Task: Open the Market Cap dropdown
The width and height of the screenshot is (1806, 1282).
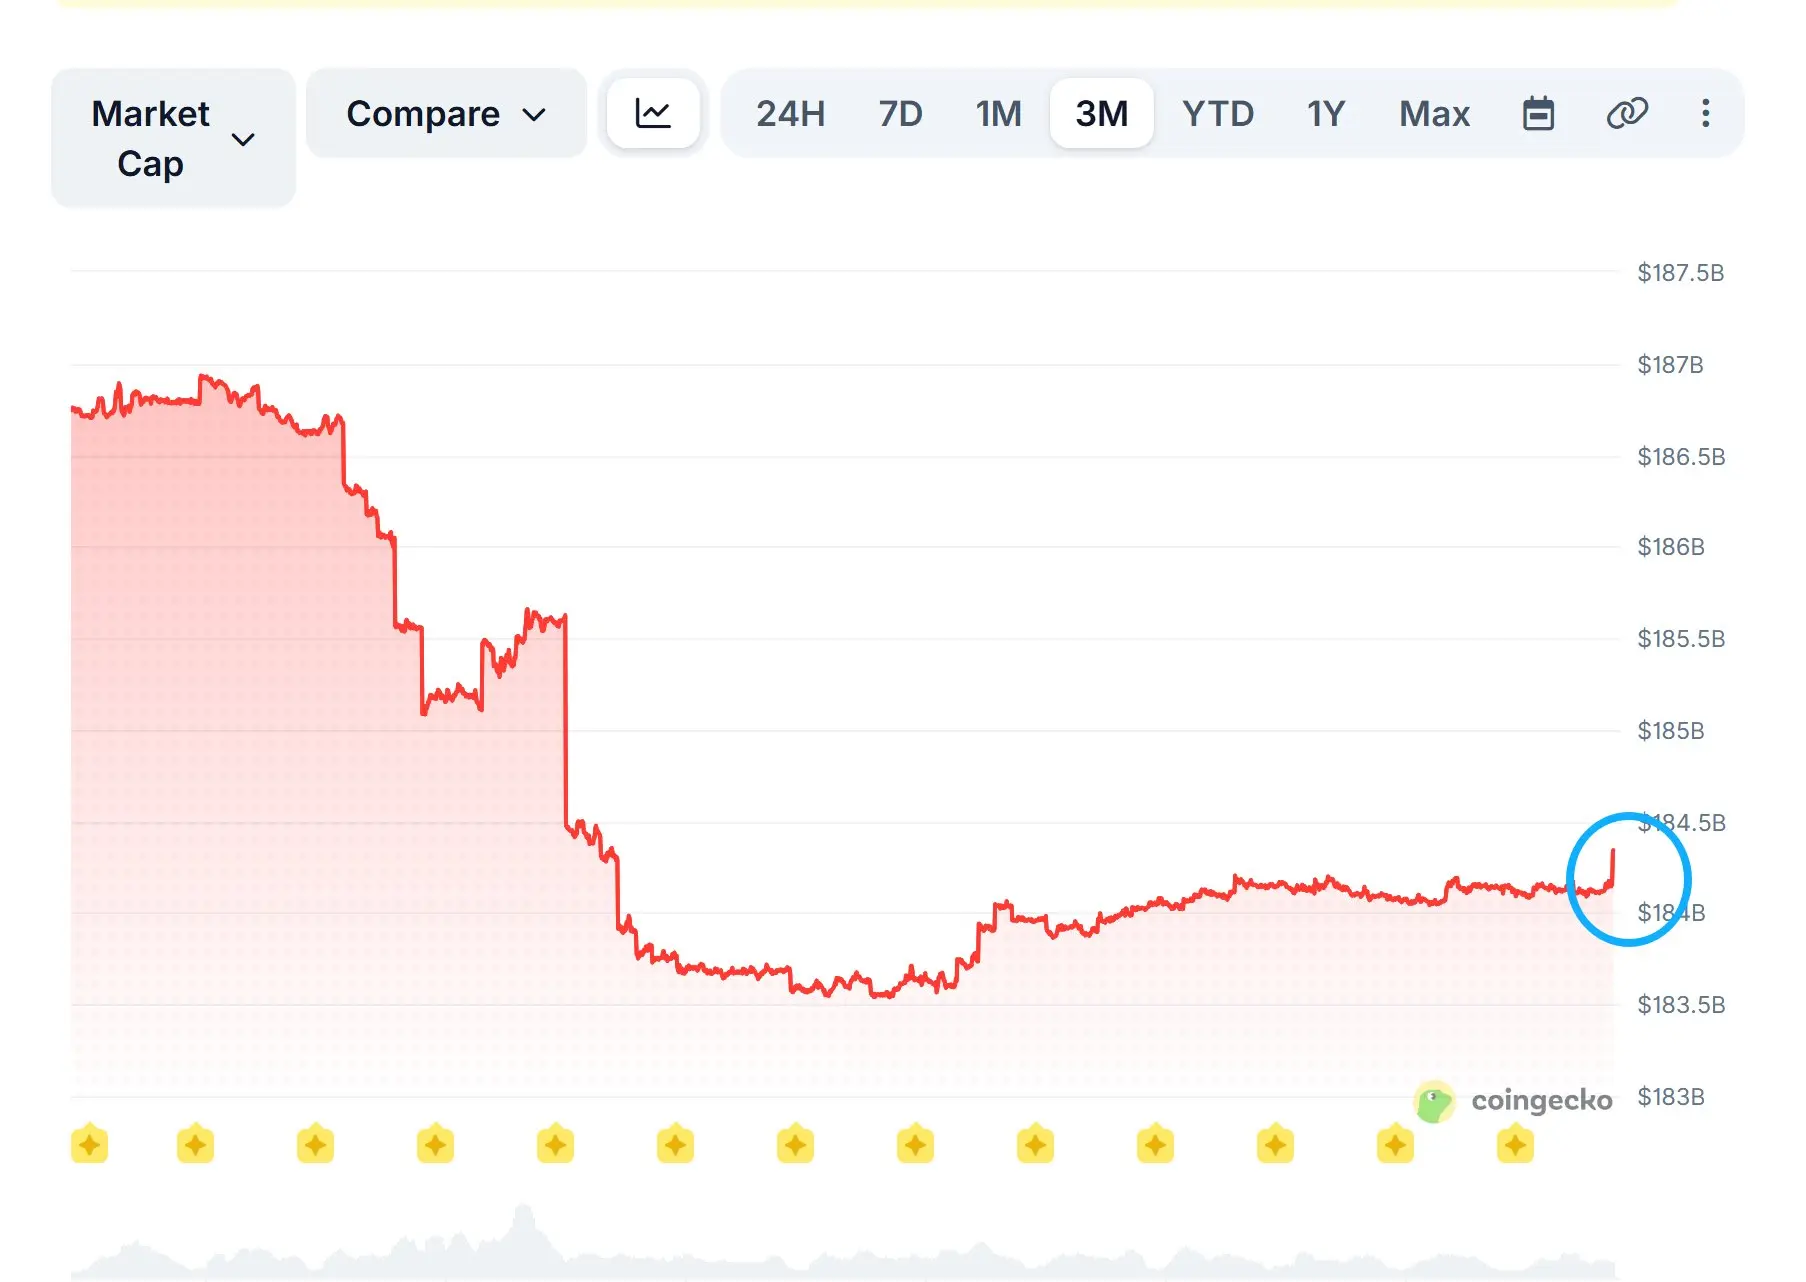Action: [173, 138]
